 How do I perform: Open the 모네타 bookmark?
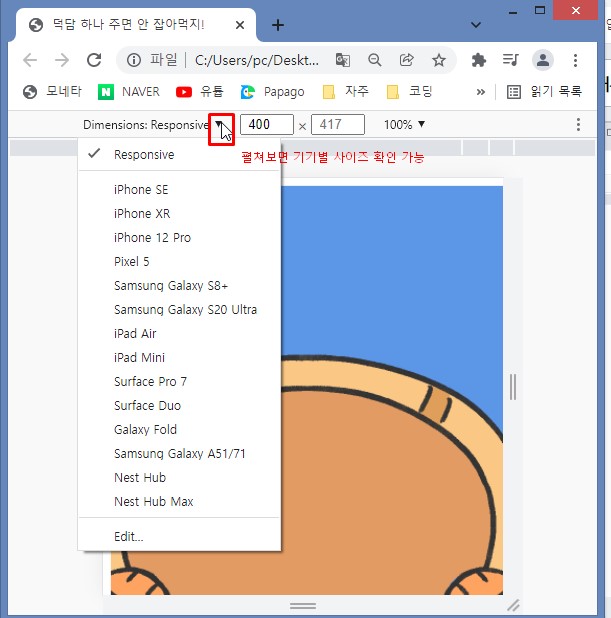(x=52, y=92)
